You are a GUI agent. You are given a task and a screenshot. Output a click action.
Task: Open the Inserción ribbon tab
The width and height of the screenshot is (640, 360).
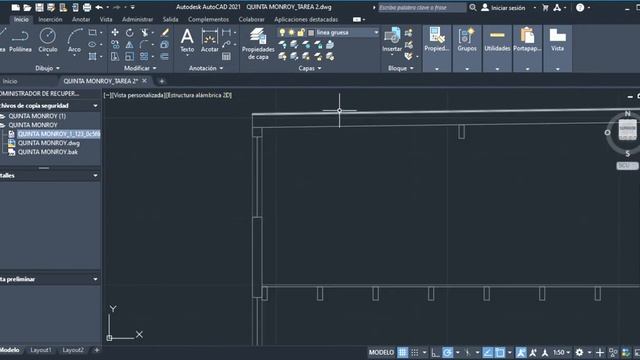50,19
